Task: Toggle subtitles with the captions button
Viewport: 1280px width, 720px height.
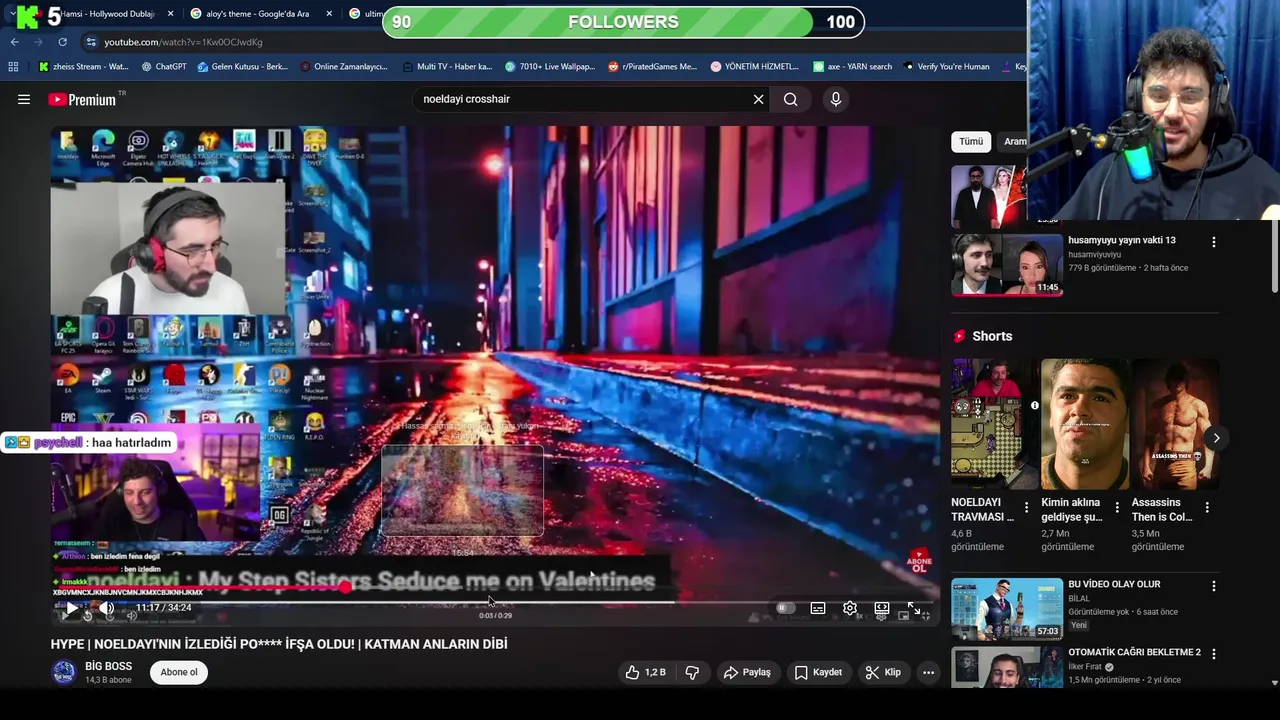Action: (818, 607)
